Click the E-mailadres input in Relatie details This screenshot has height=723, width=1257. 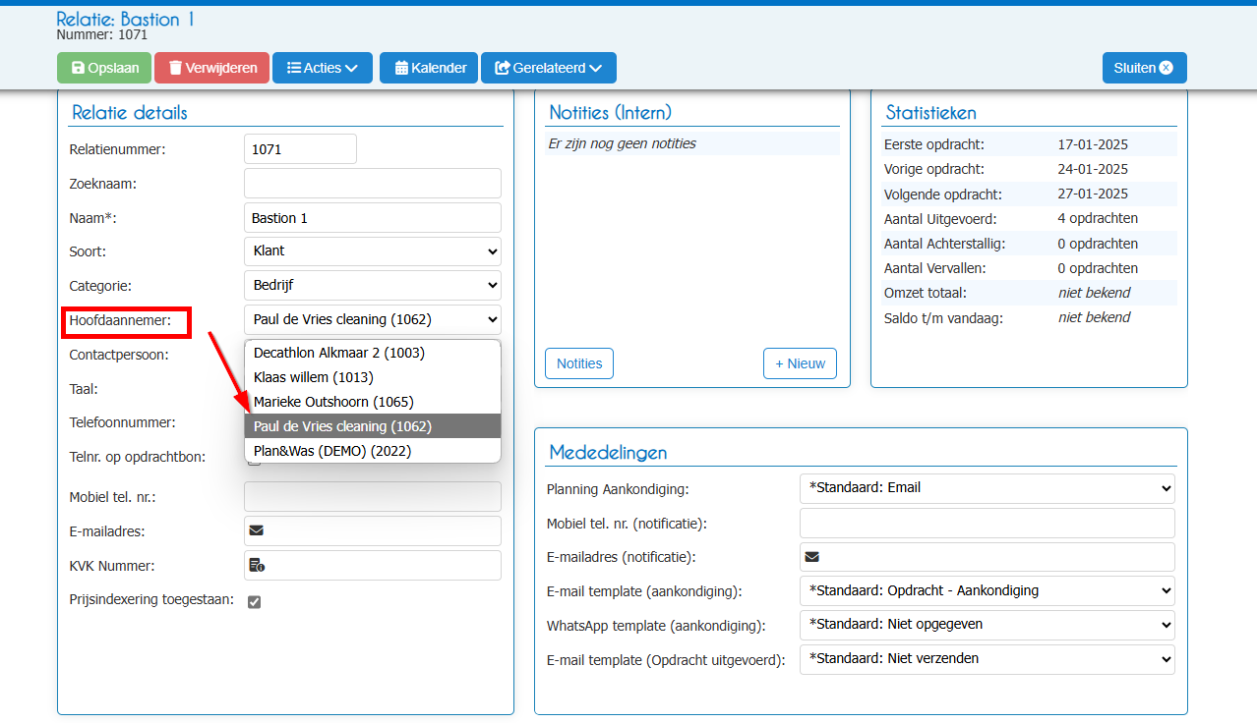373,531
